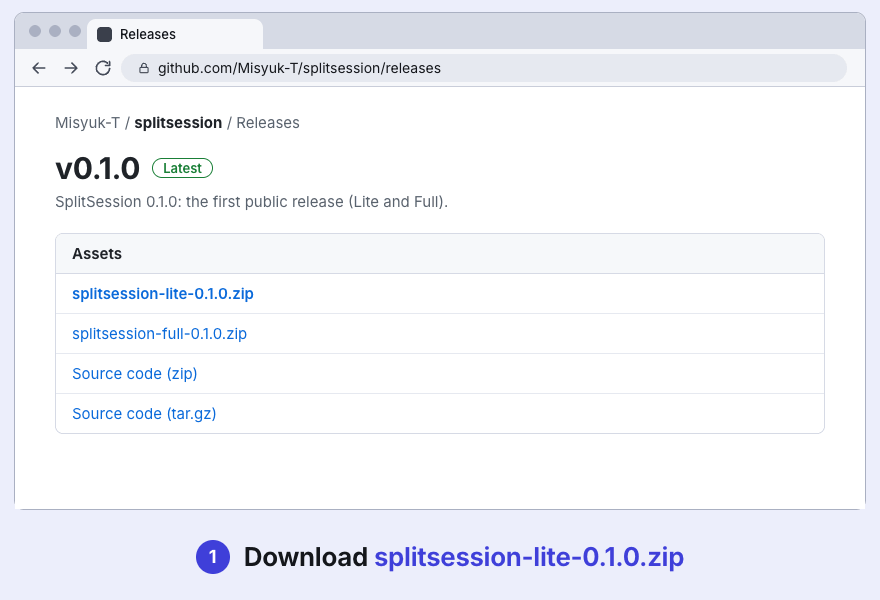
Task: Focus the github.com address bar
Action: 484,68
